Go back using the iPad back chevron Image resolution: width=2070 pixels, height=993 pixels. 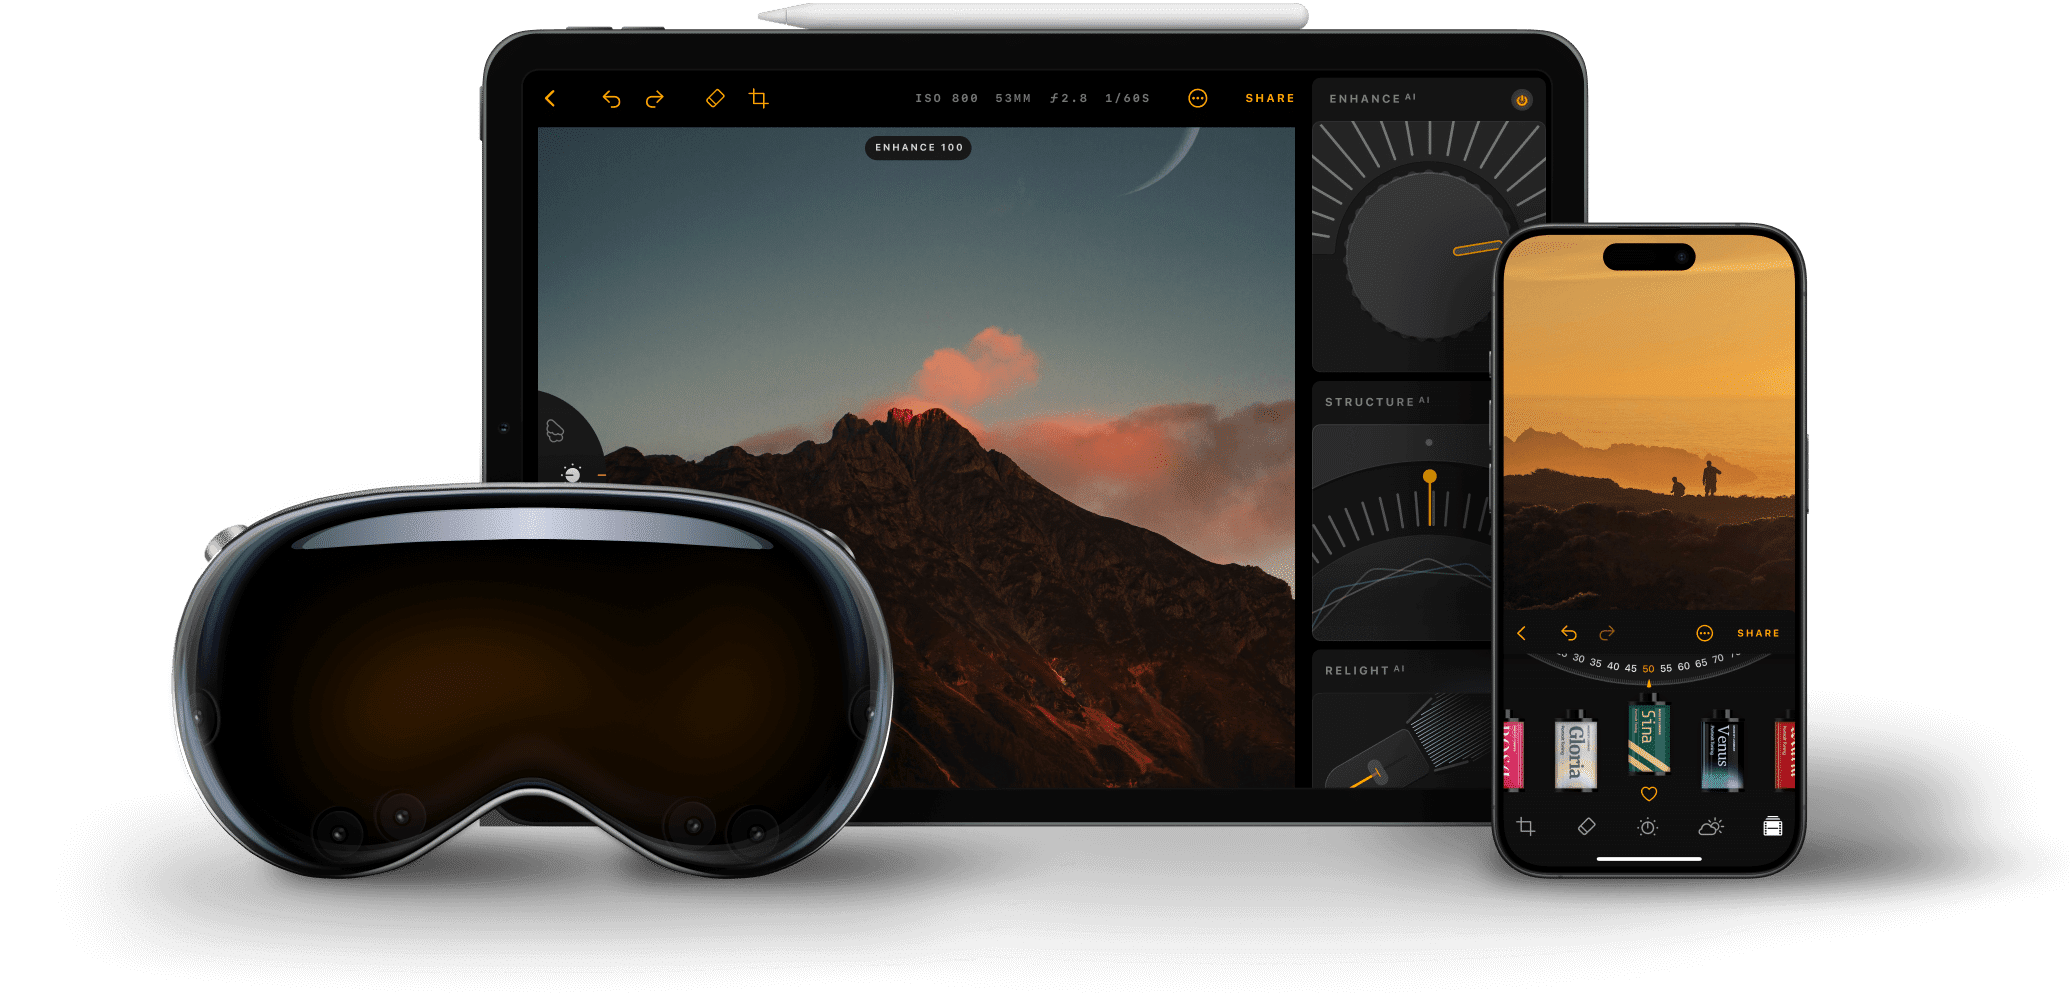[x=550, y=98]
